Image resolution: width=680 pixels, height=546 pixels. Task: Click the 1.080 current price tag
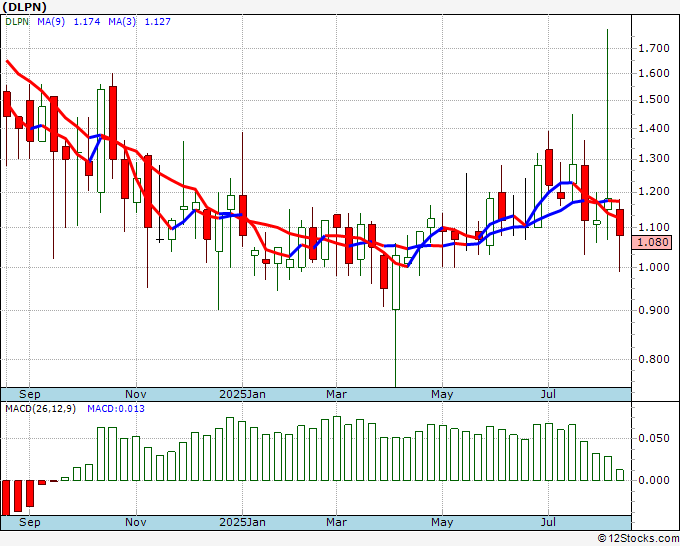[x=653, y=242]
